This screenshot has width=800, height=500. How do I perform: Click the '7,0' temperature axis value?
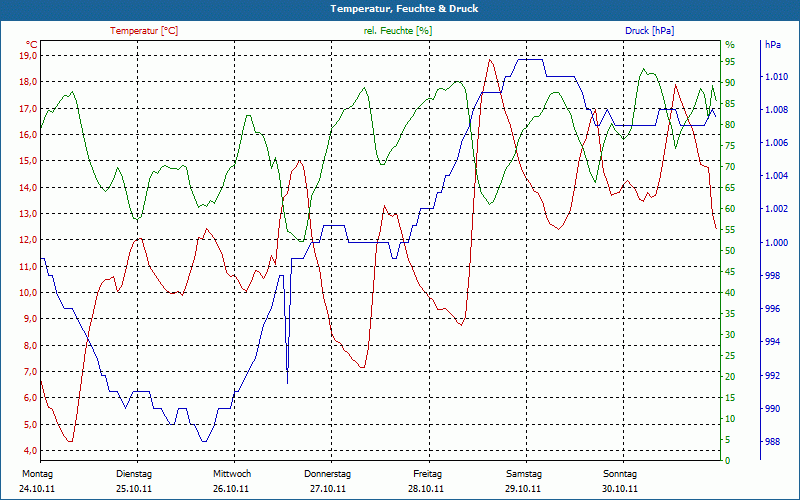[30, 371]
